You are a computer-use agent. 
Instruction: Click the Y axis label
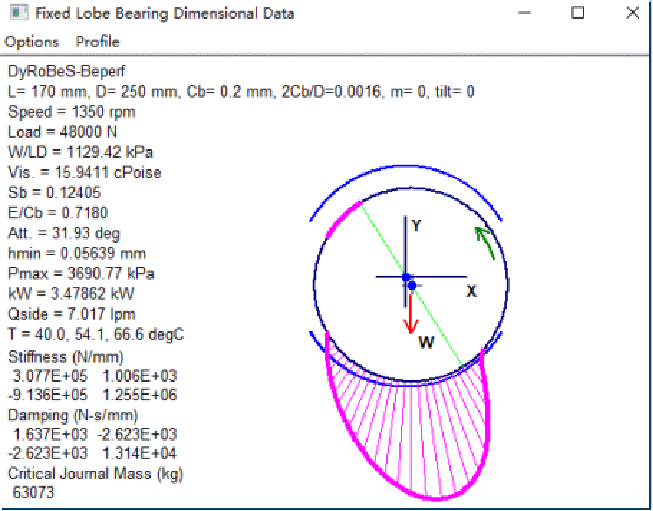416,227
